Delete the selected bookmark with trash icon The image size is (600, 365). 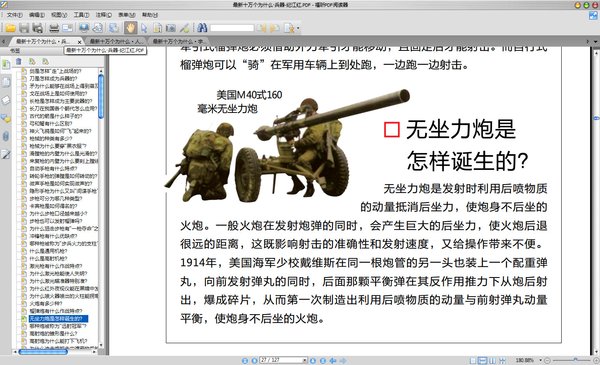pyautogui.click(x=19, y=62)
